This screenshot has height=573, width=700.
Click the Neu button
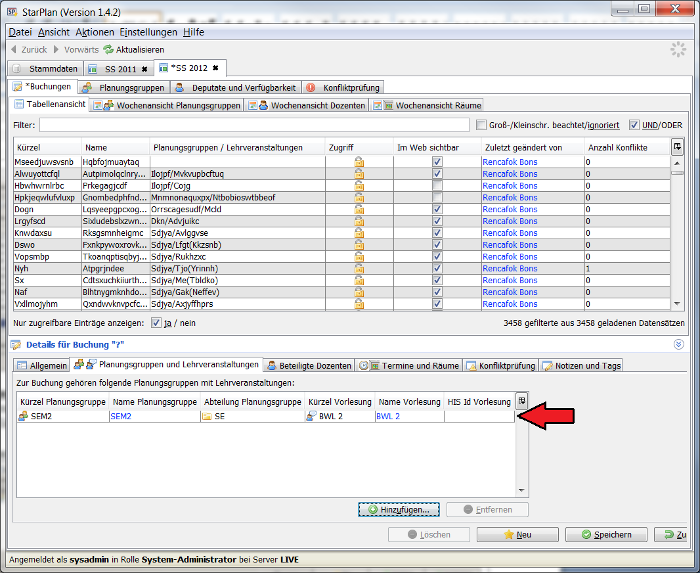point(517,535)
